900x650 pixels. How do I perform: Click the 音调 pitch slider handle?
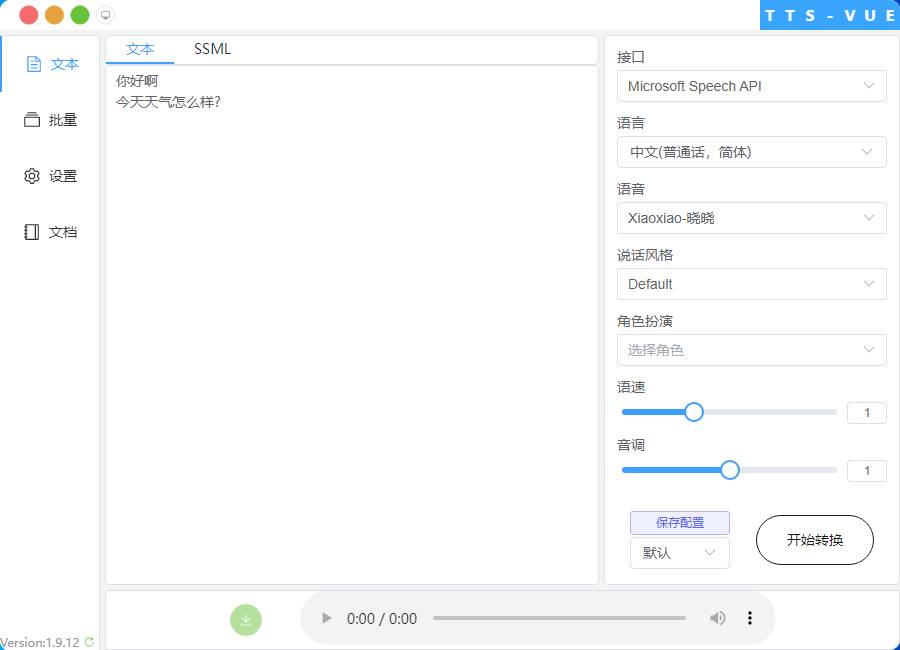pos(730,470)
